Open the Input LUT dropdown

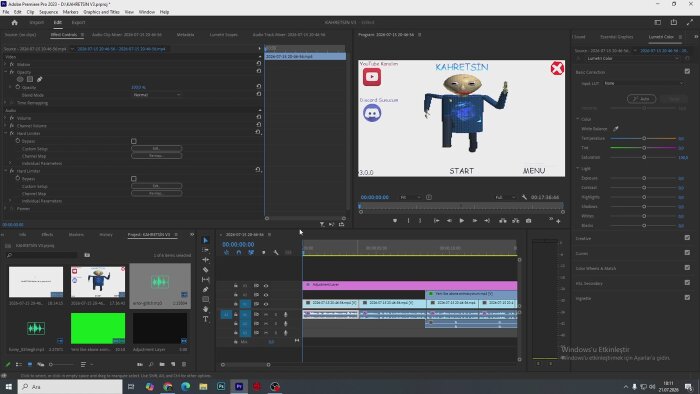pyautogui.click(x=643, y=83)
